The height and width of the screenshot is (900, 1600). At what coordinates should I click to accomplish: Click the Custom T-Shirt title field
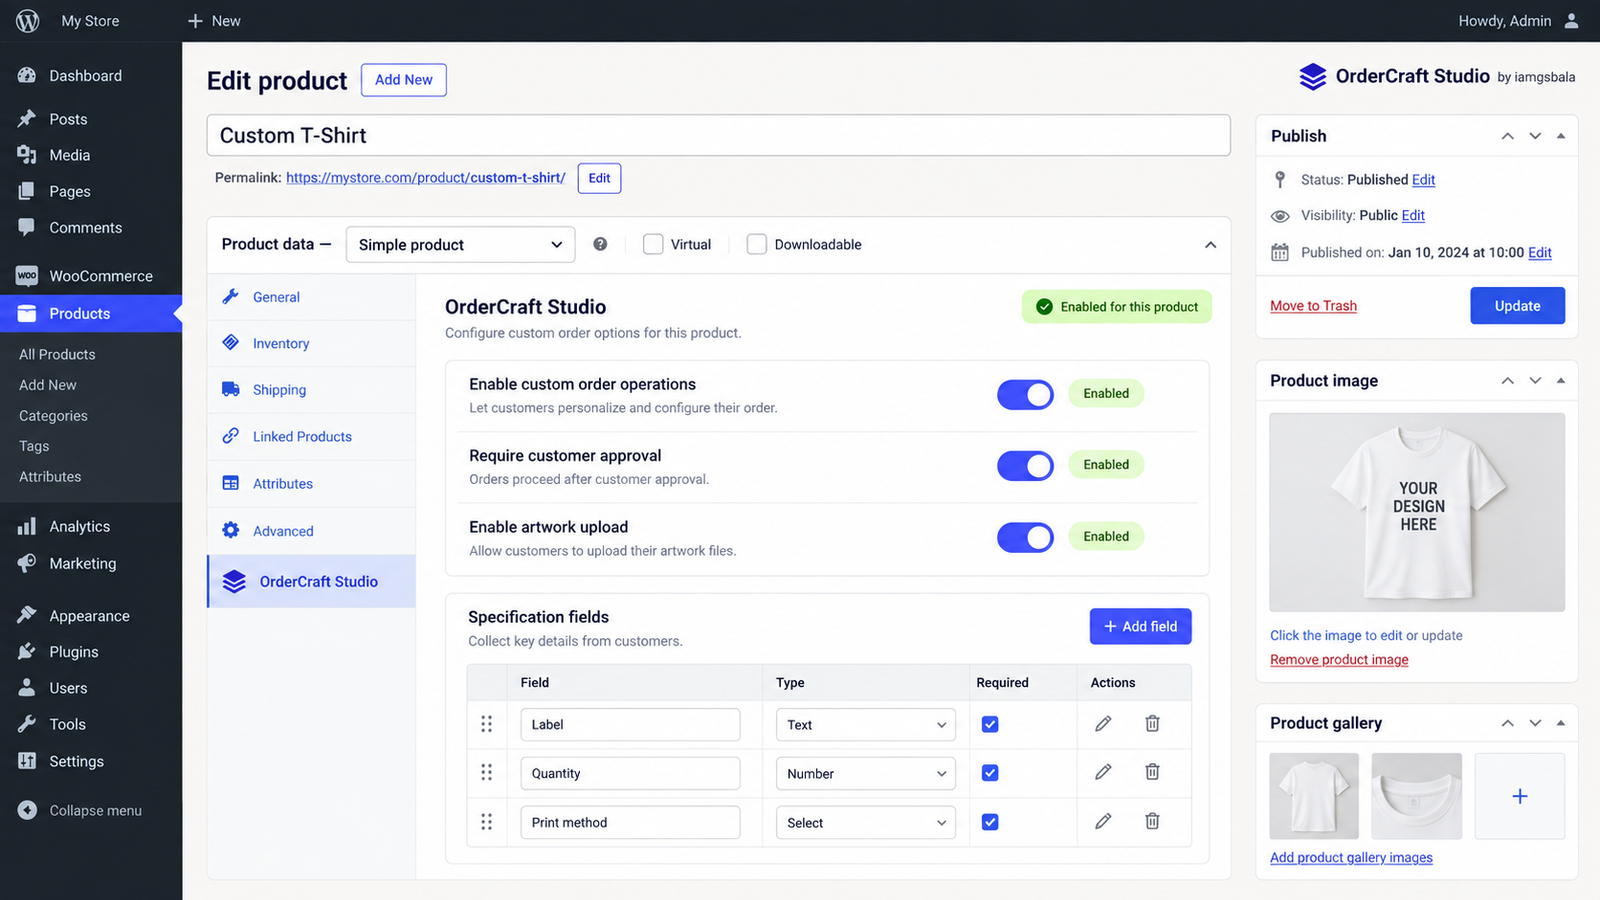point(718,135)
